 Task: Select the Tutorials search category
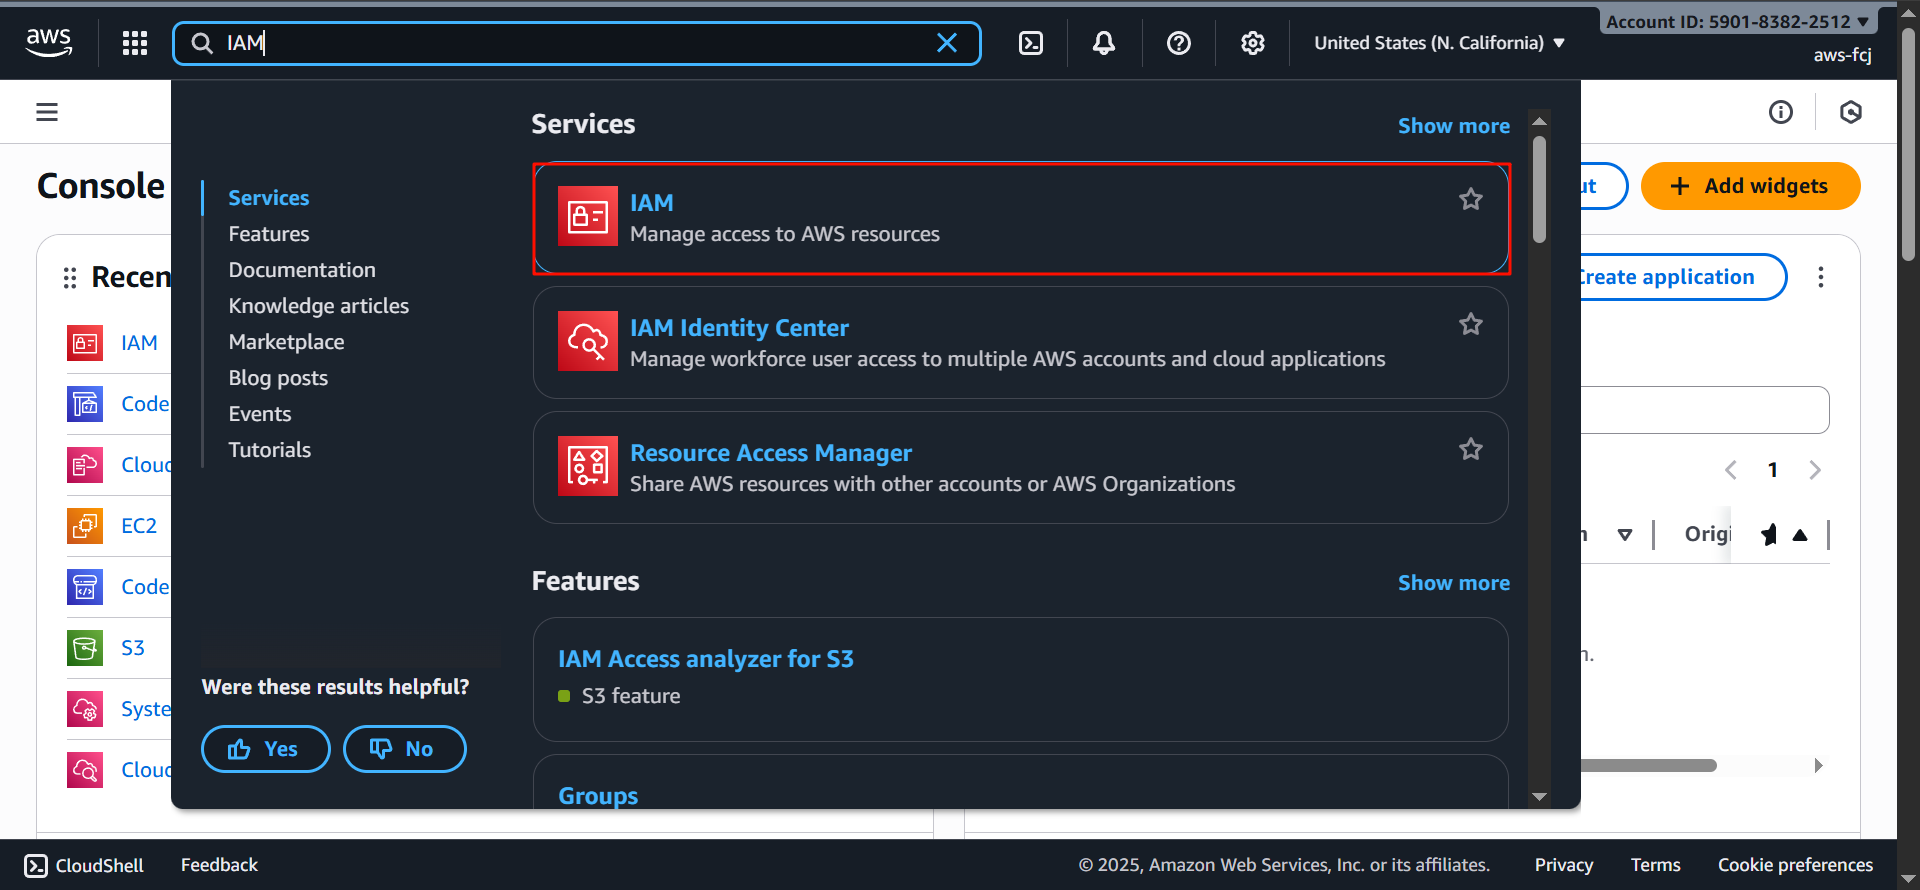[x=270, y=450]
